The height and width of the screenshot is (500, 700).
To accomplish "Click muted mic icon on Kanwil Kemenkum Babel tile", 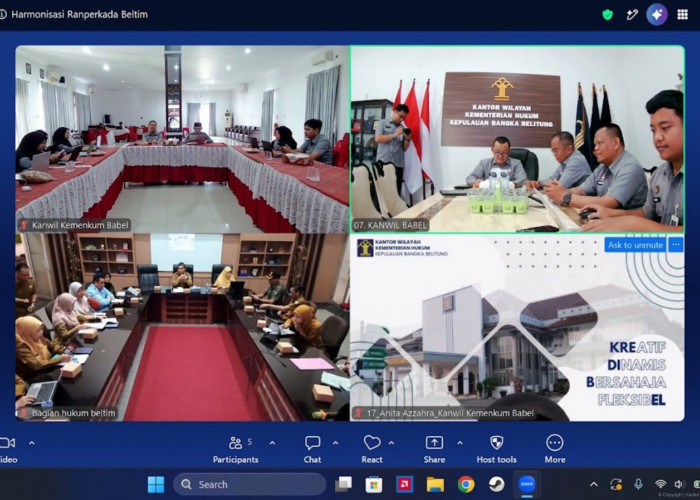I will pos(24,225).
